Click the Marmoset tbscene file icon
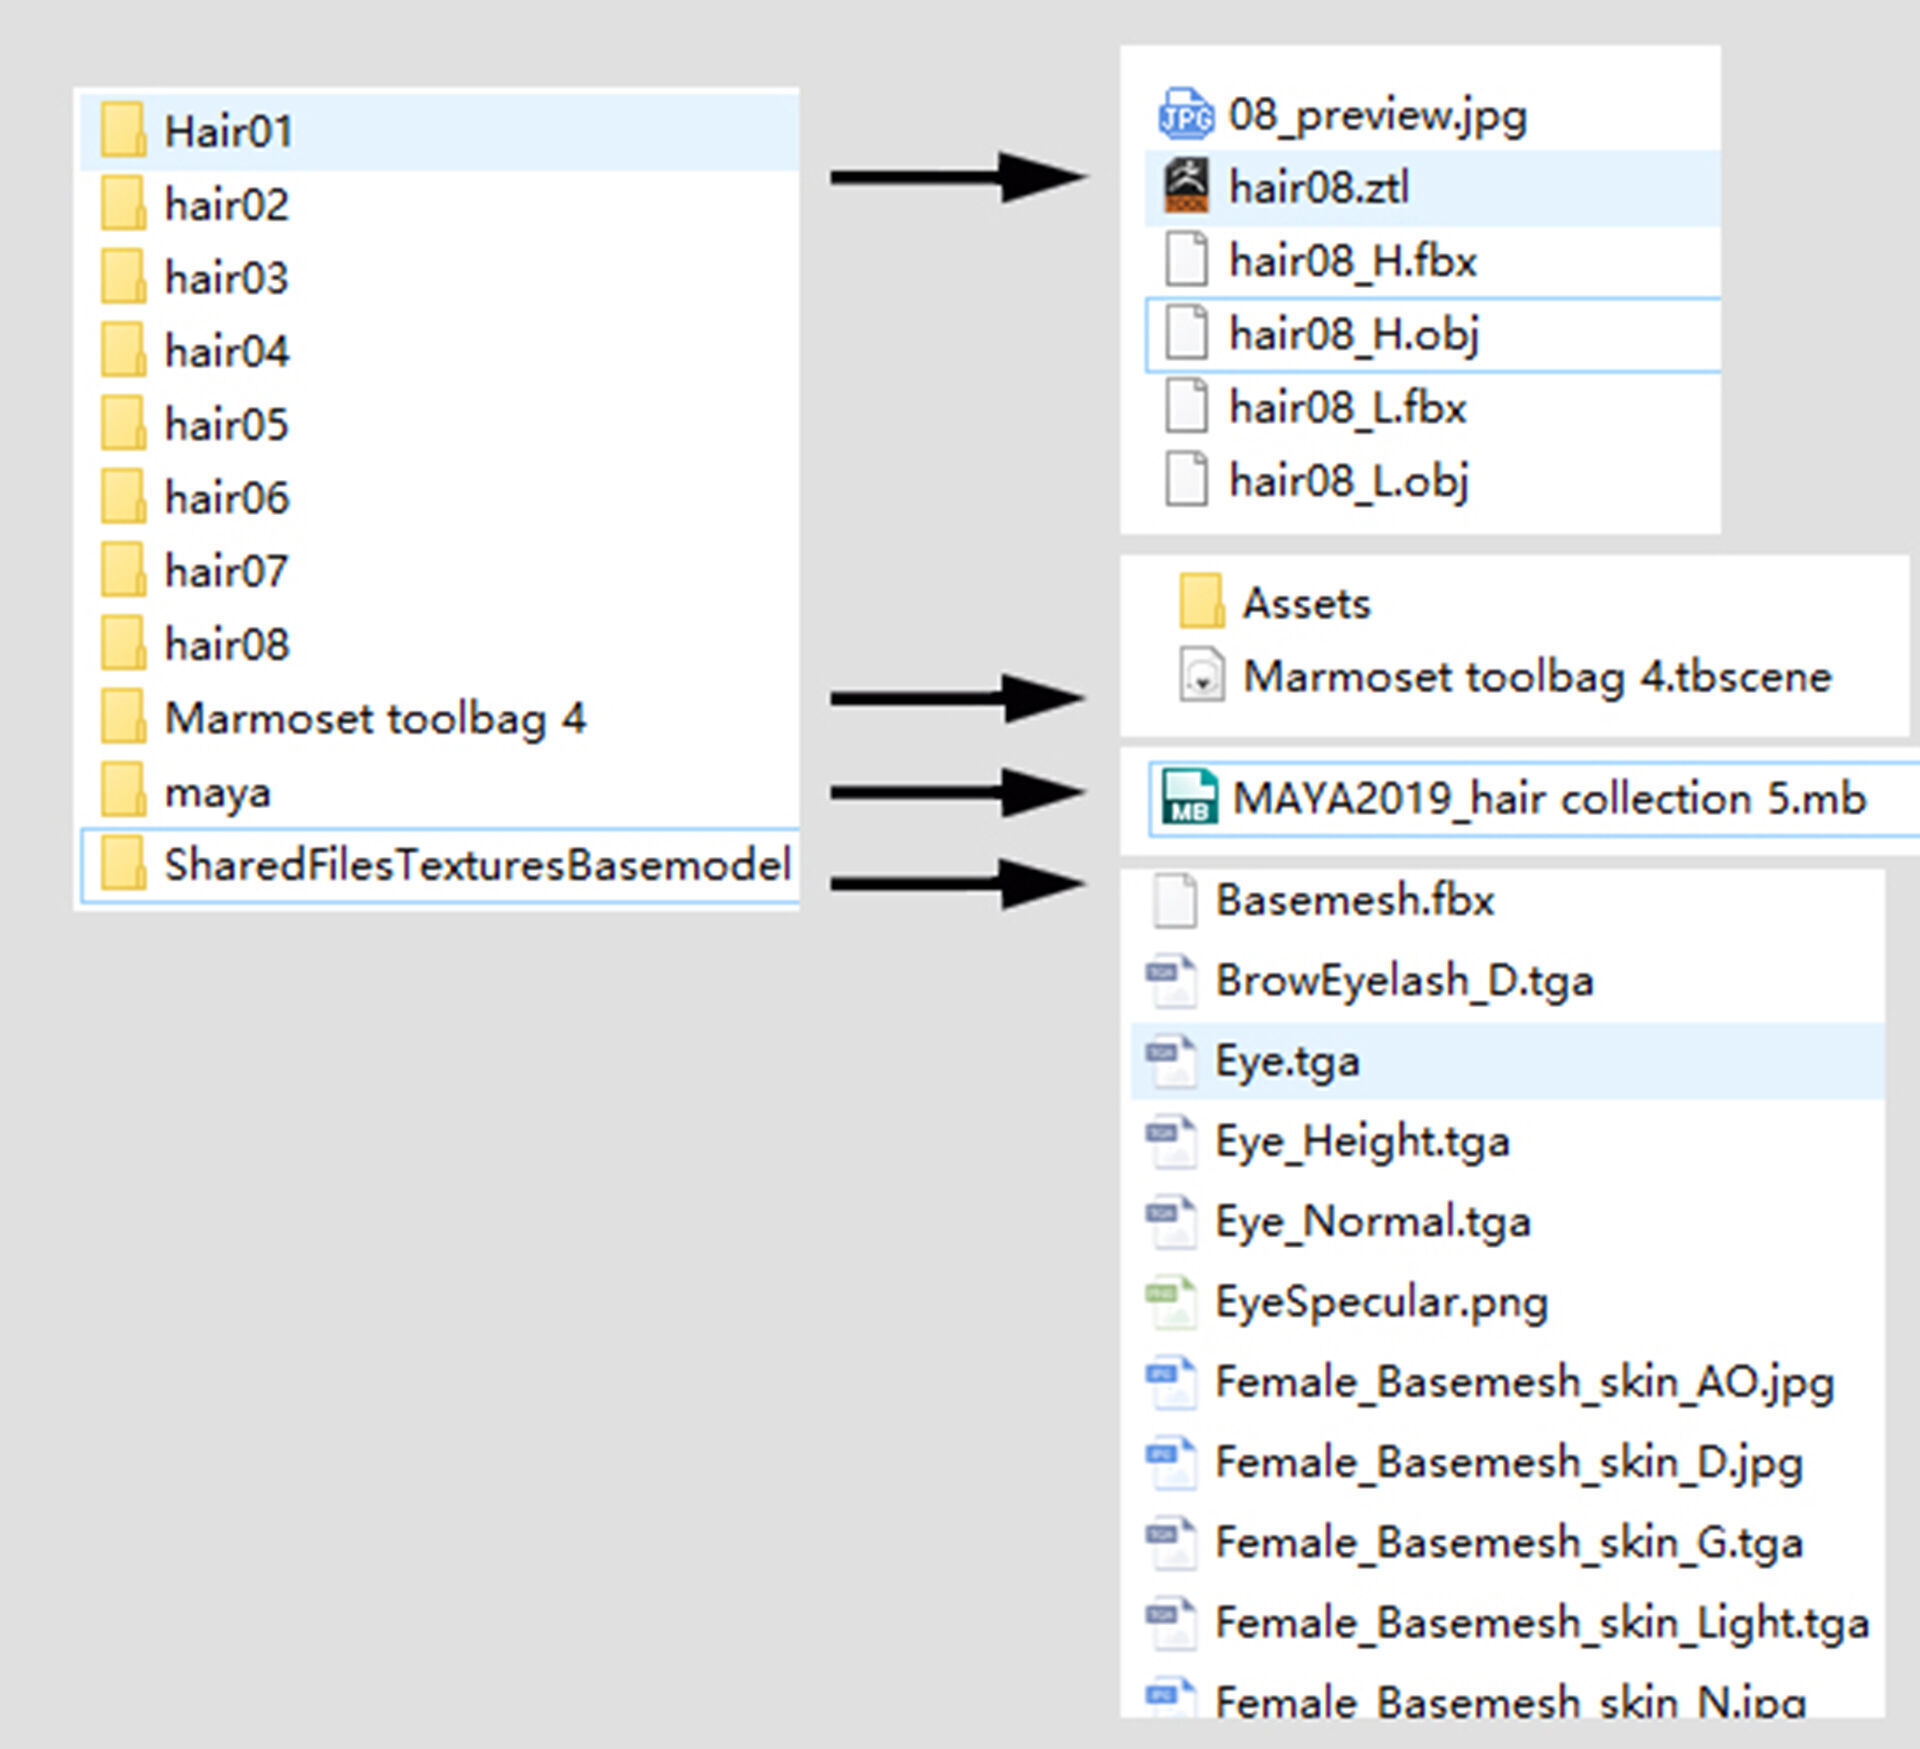The image size is (1920, 1749). 1201,676
